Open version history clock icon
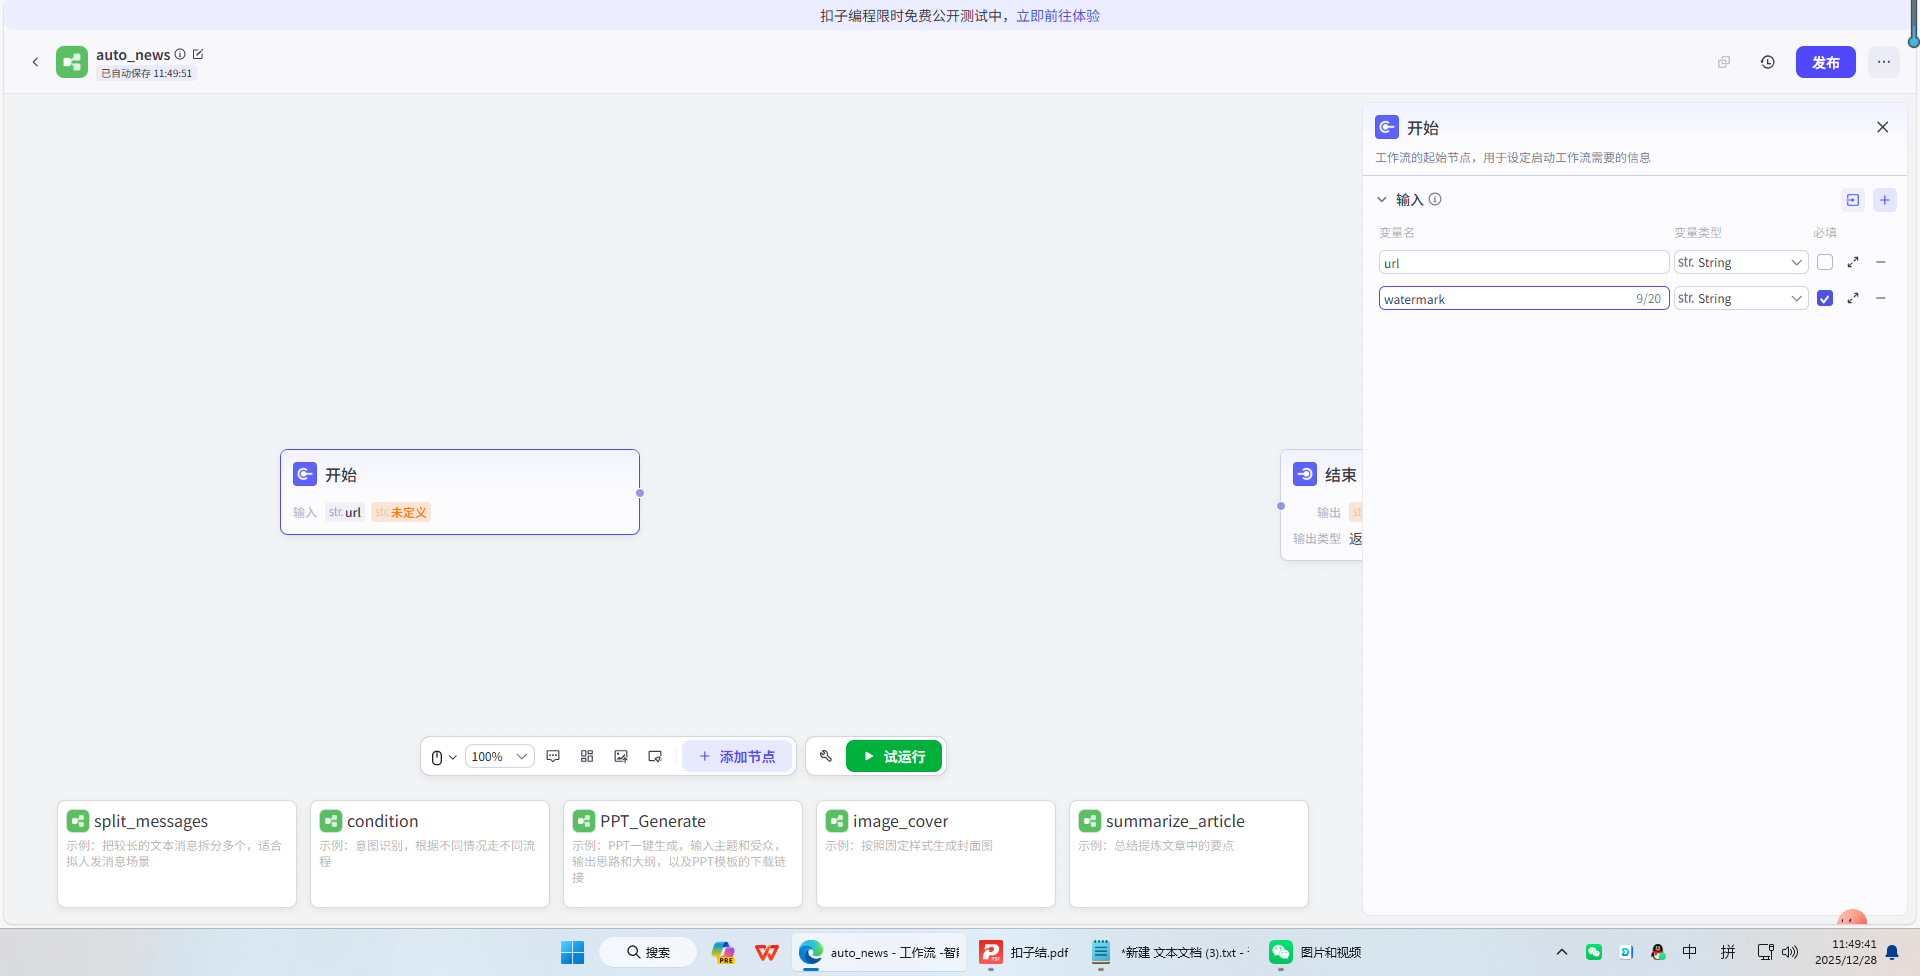1920x976 pixels. point(1768,62)
